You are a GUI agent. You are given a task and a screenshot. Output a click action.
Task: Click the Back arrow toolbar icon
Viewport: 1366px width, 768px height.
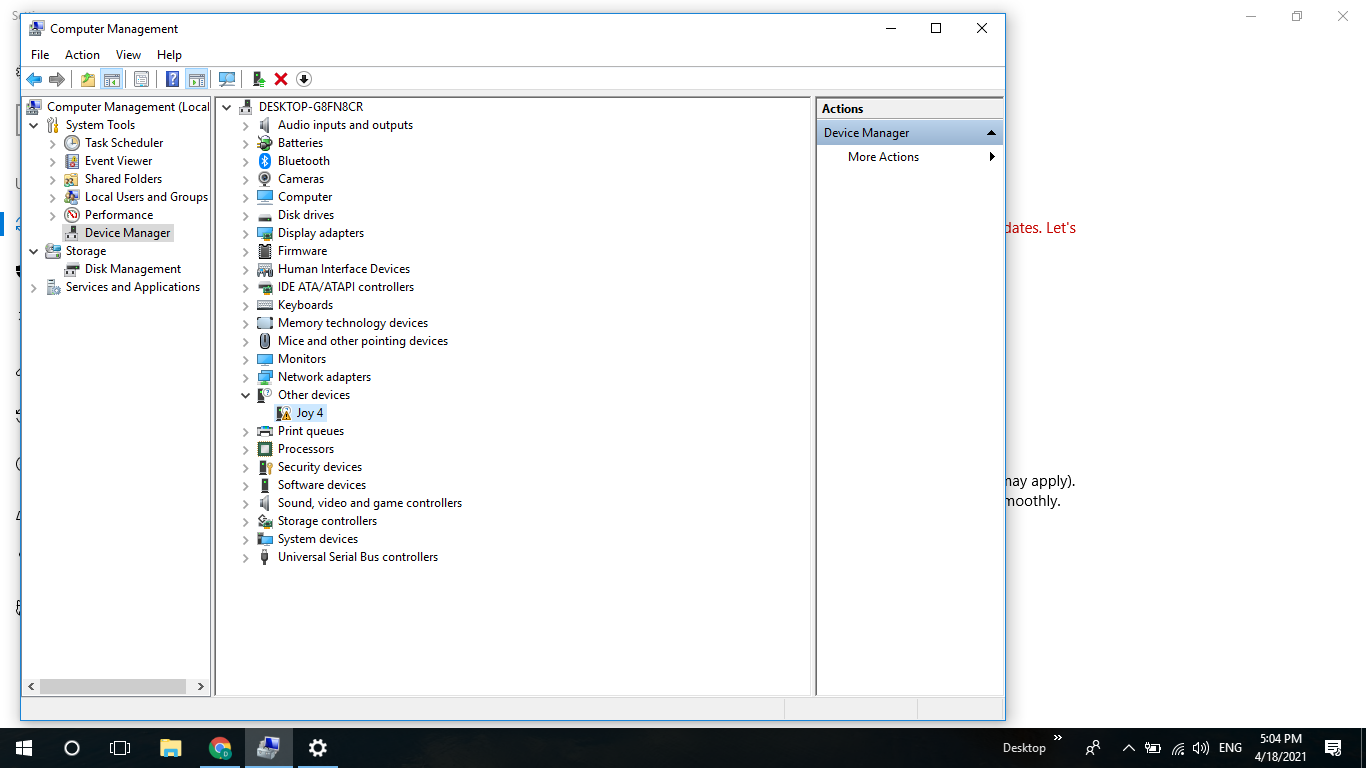tap(34, 79)
